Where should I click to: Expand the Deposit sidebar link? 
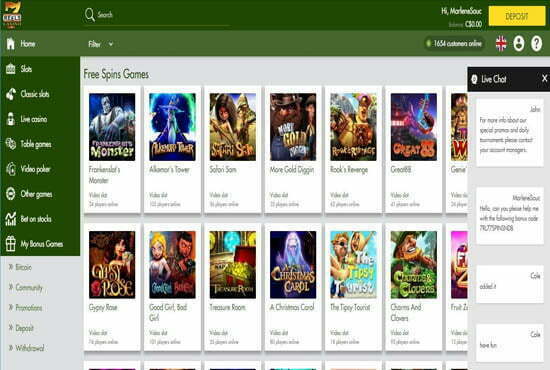tap(21, 328)
